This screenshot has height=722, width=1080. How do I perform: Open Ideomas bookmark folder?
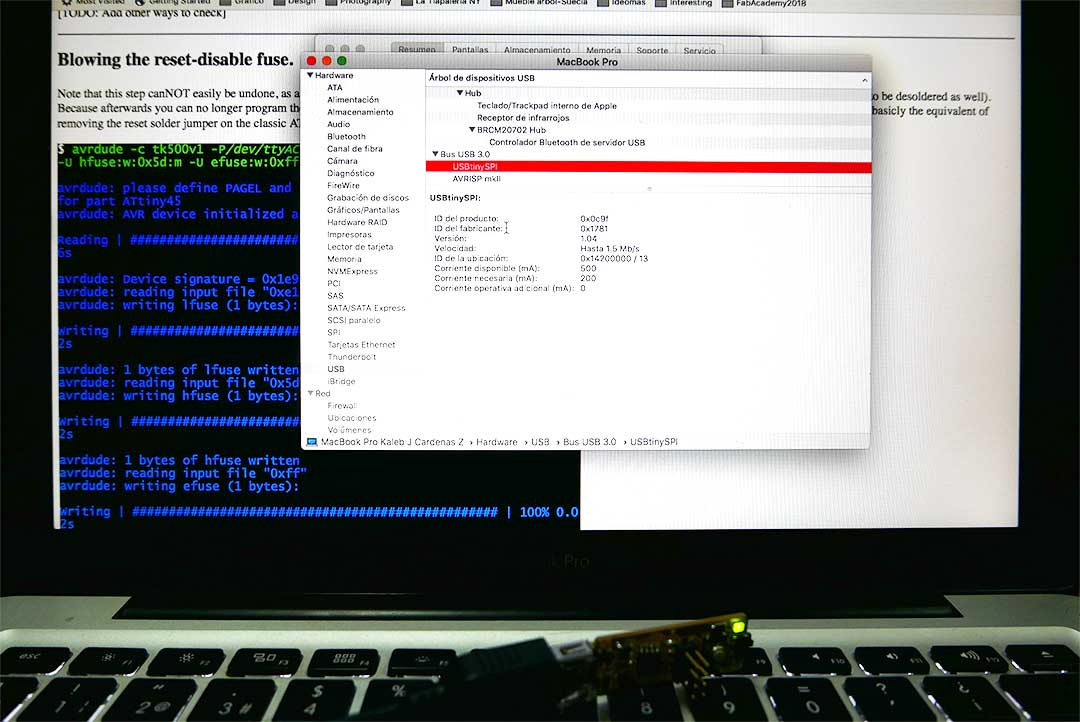[622, 3]
